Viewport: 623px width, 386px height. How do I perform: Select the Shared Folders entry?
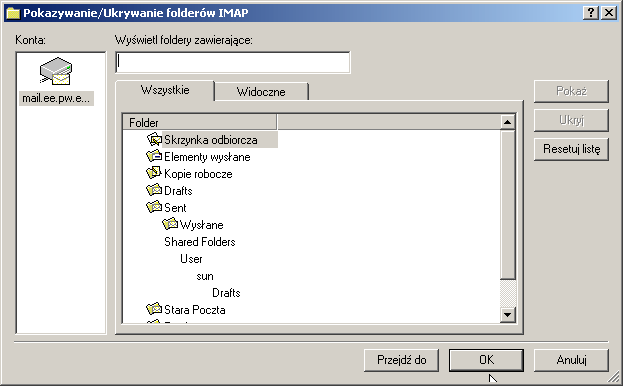click(200, 242)
